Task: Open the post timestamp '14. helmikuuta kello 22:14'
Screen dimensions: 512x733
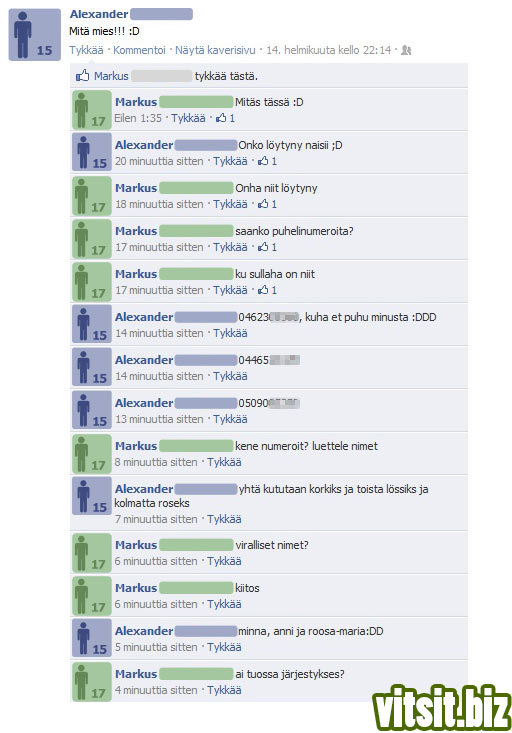Action: tap(329, 50)
